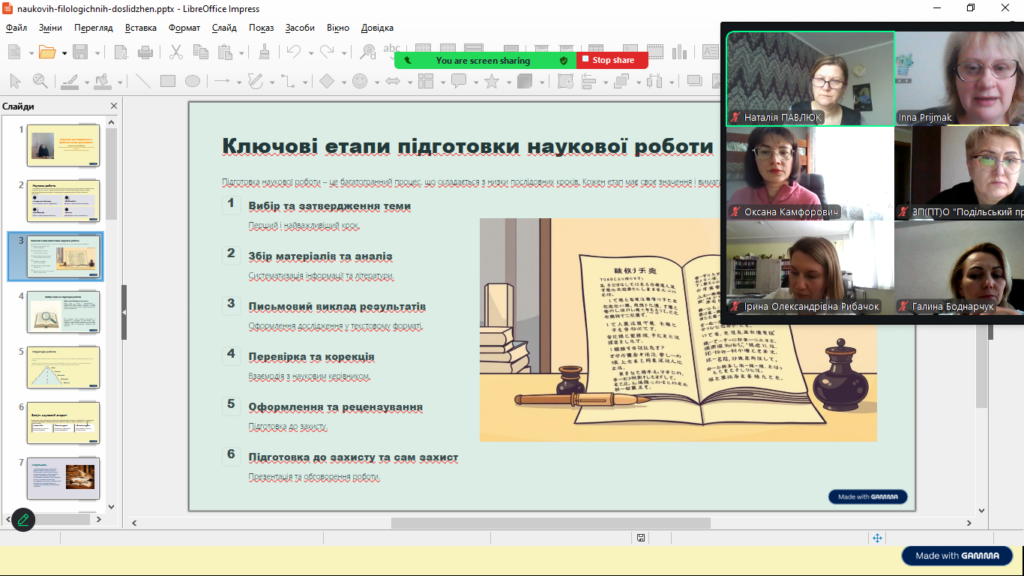Select Наталія ПАВЛЮК's video tile

810,78
